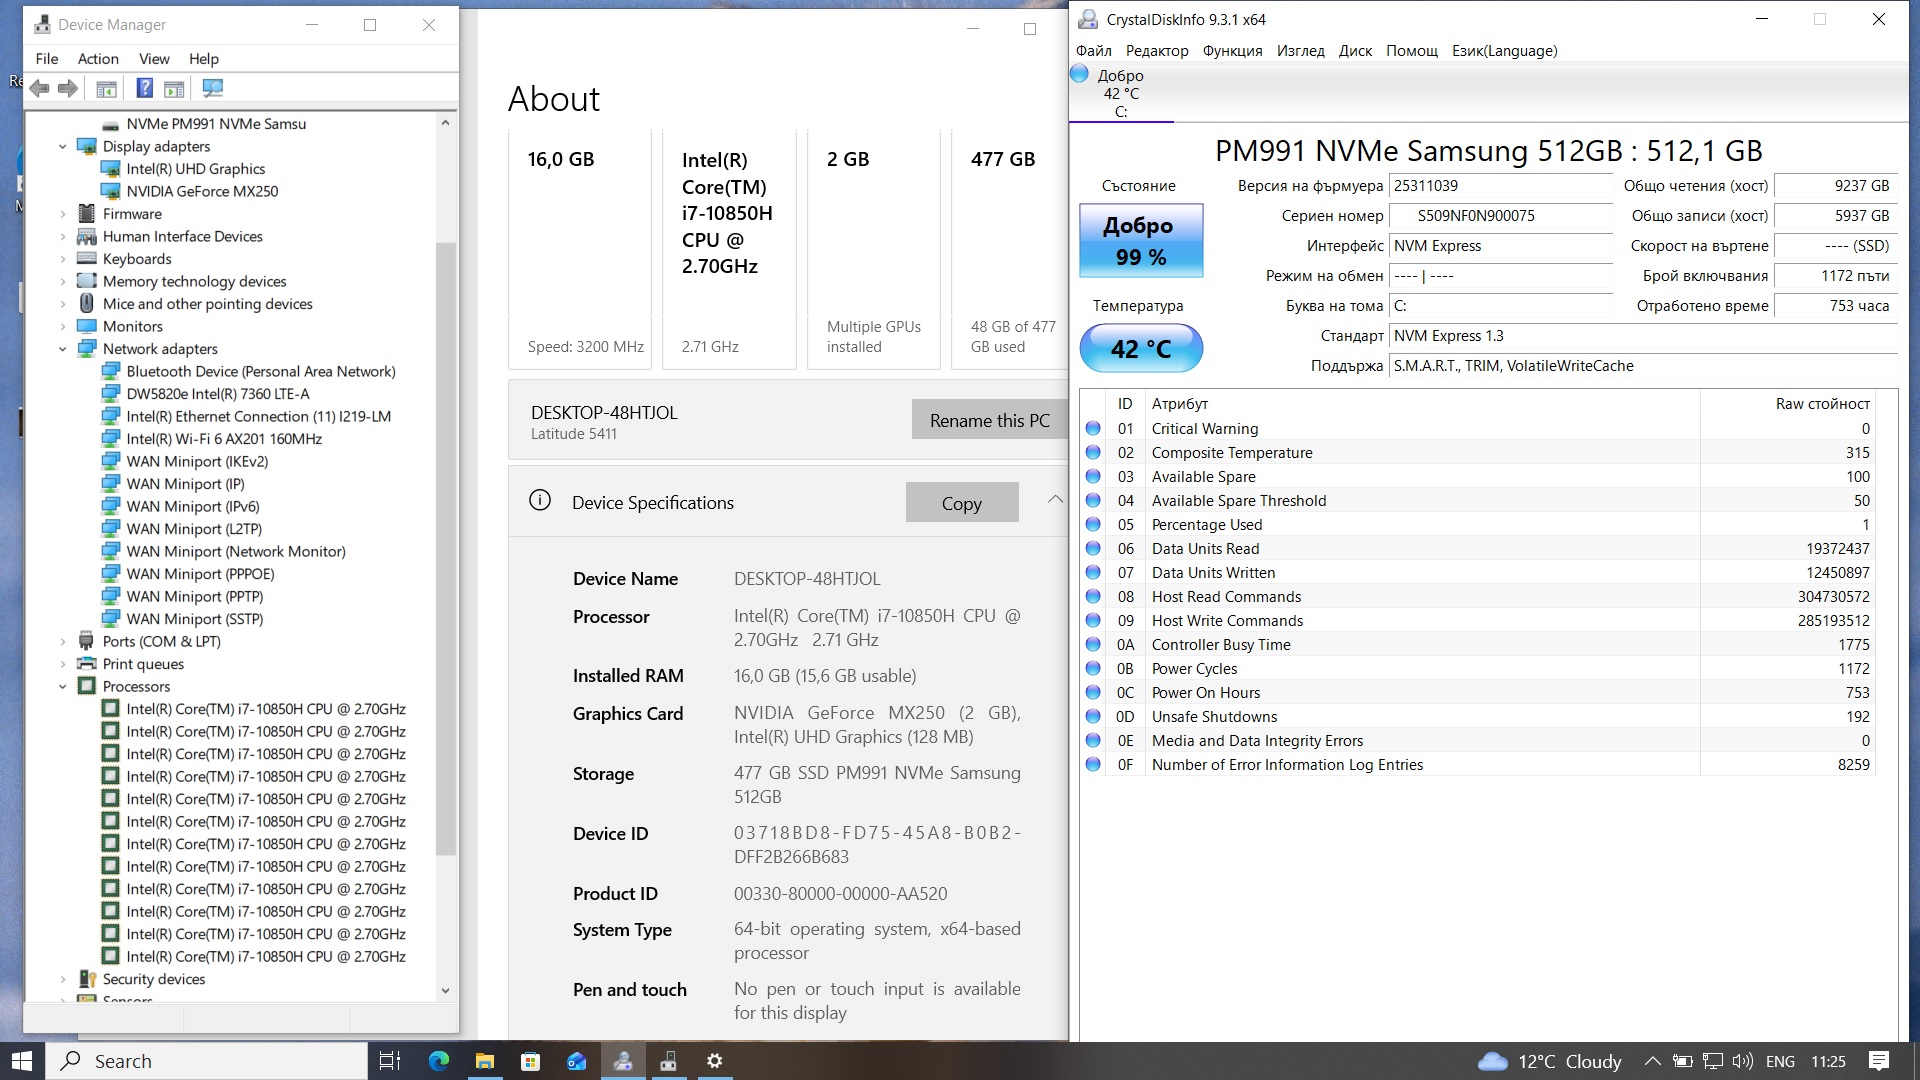The height and width of the screenshot is (1080, 1920).
Task: Collapse the Display adapters node
Action: [x=63, y=147]
